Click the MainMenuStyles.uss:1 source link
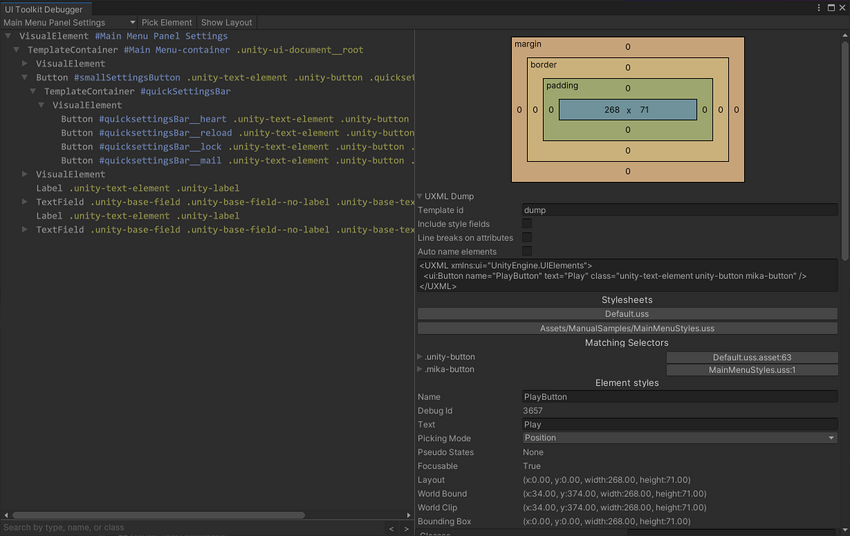850x536 pixels. click(752, 370)
